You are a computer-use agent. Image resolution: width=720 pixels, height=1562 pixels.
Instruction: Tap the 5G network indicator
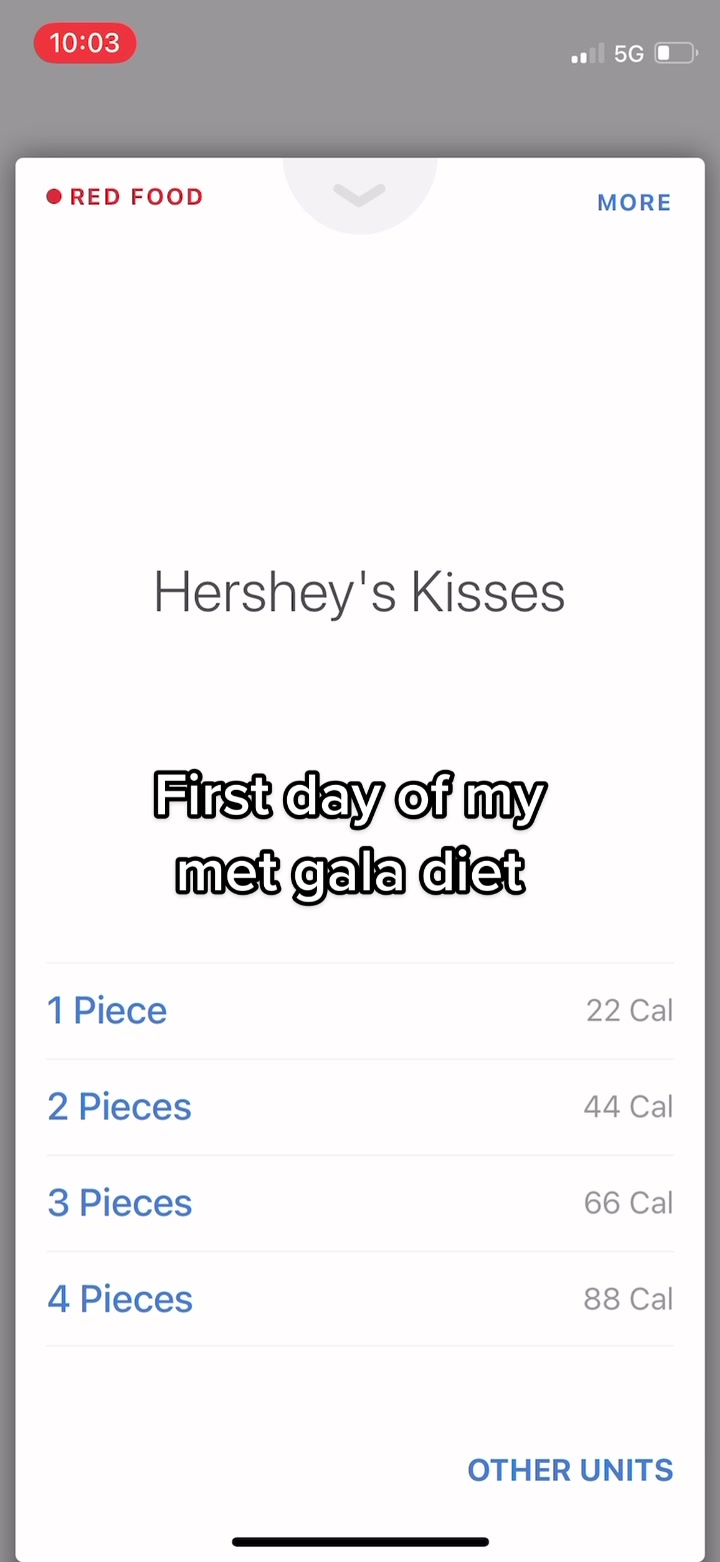coord(629,54)
